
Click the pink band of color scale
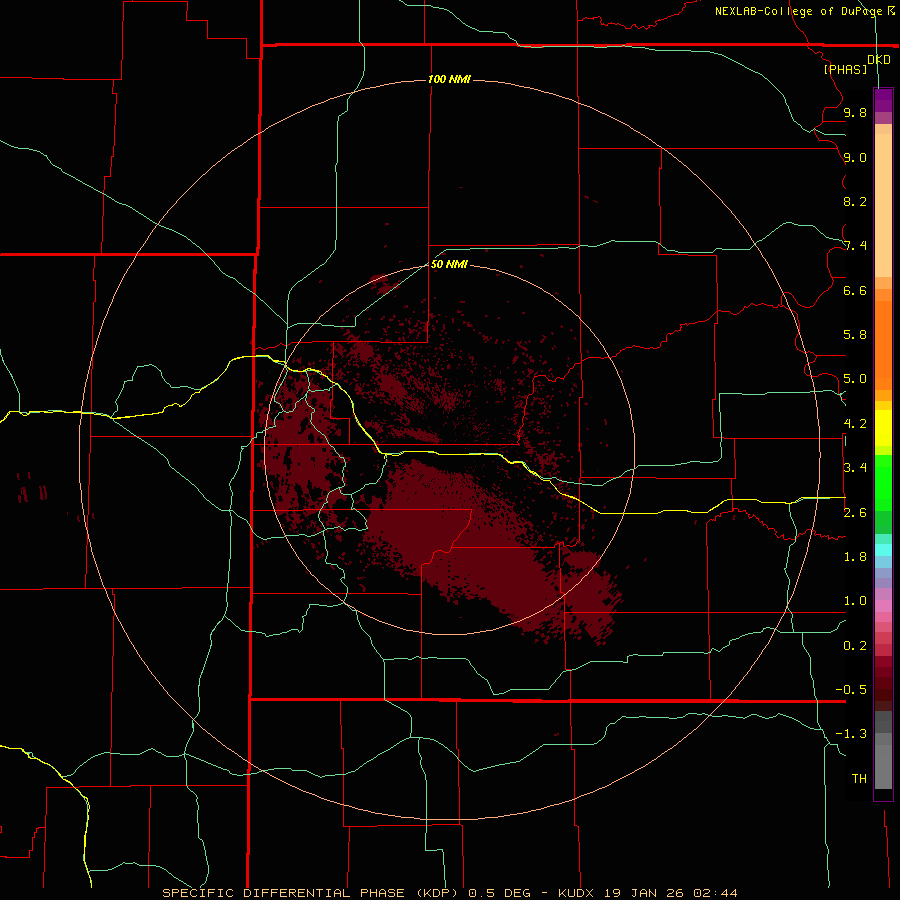(x=883, y=606)
